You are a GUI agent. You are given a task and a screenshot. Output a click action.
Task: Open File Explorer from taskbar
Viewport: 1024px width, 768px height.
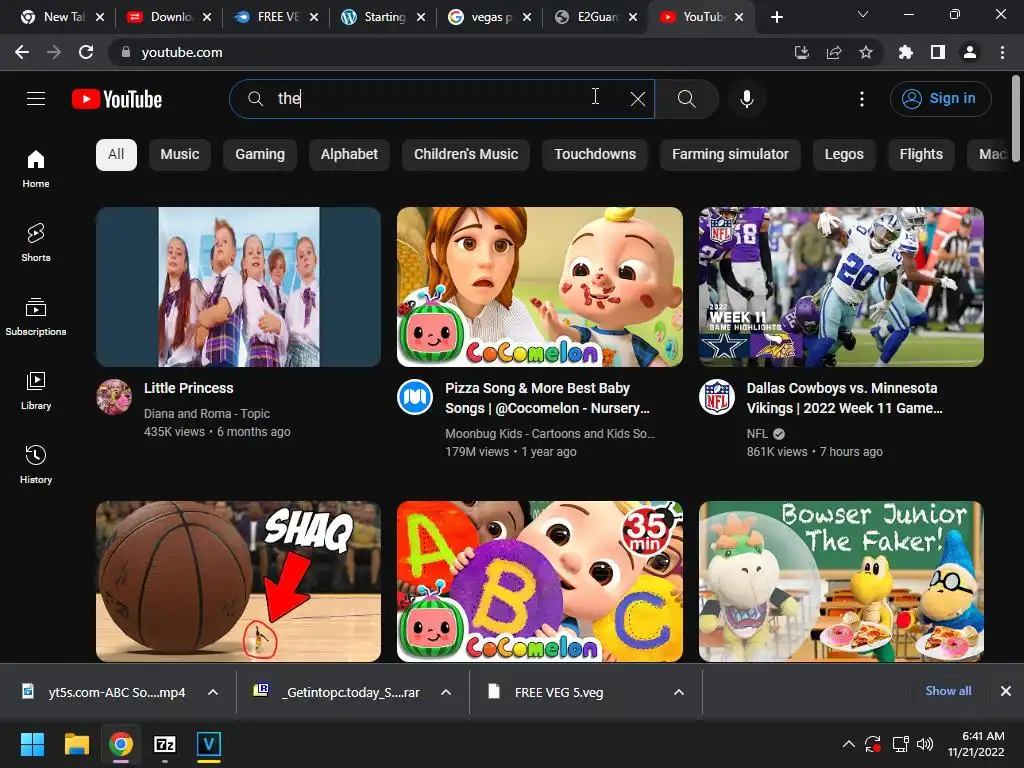[x=76, y=744]
